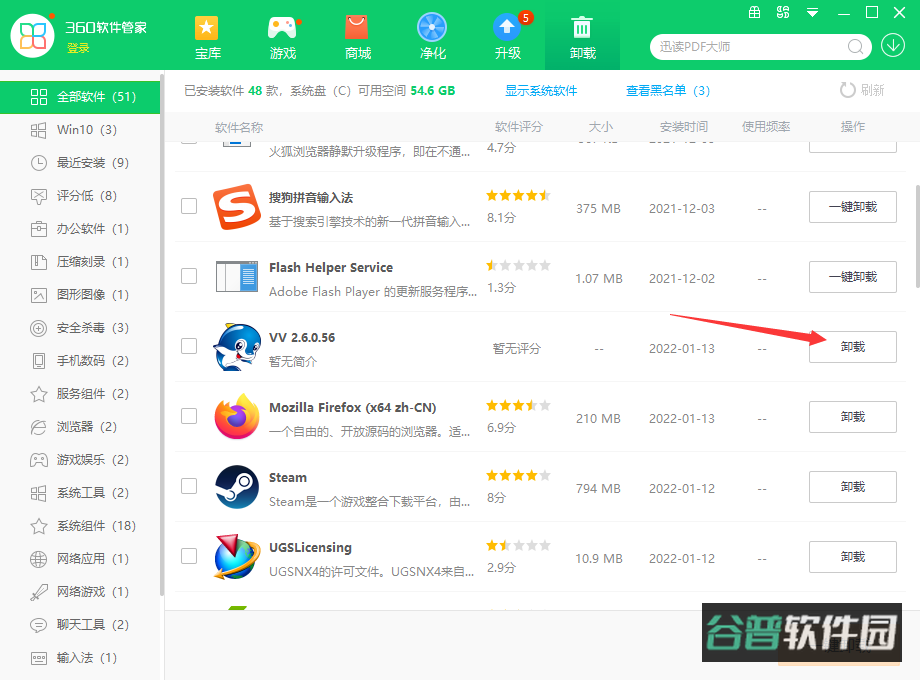Click the Steam app icon
Screen dimensions: 920x680
pos(237,486)
